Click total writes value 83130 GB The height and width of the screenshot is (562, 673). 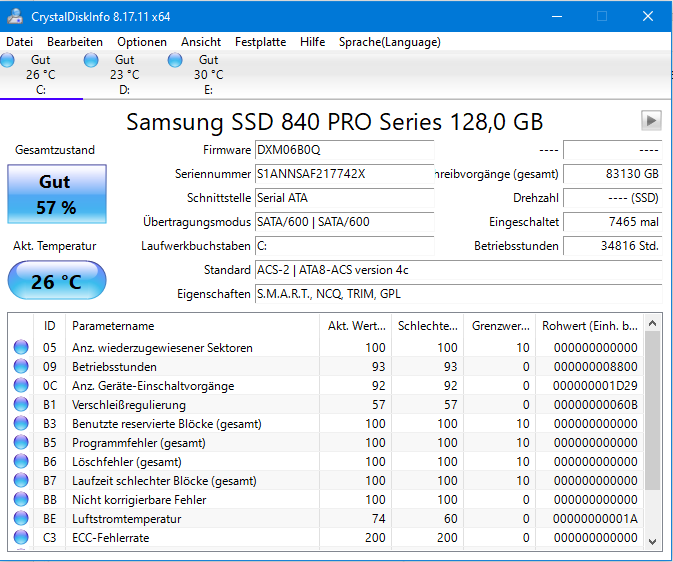coord(612,174)
